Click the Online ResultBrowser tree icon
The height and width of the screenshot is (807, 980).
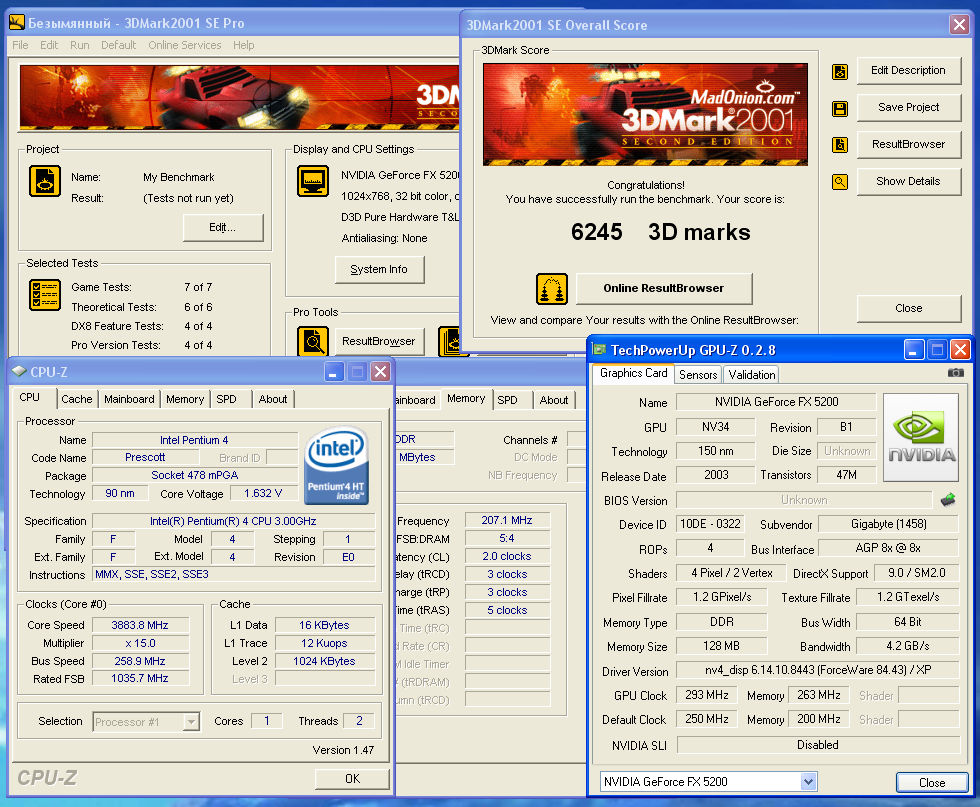pyautogui.click(x=551, y=289)
